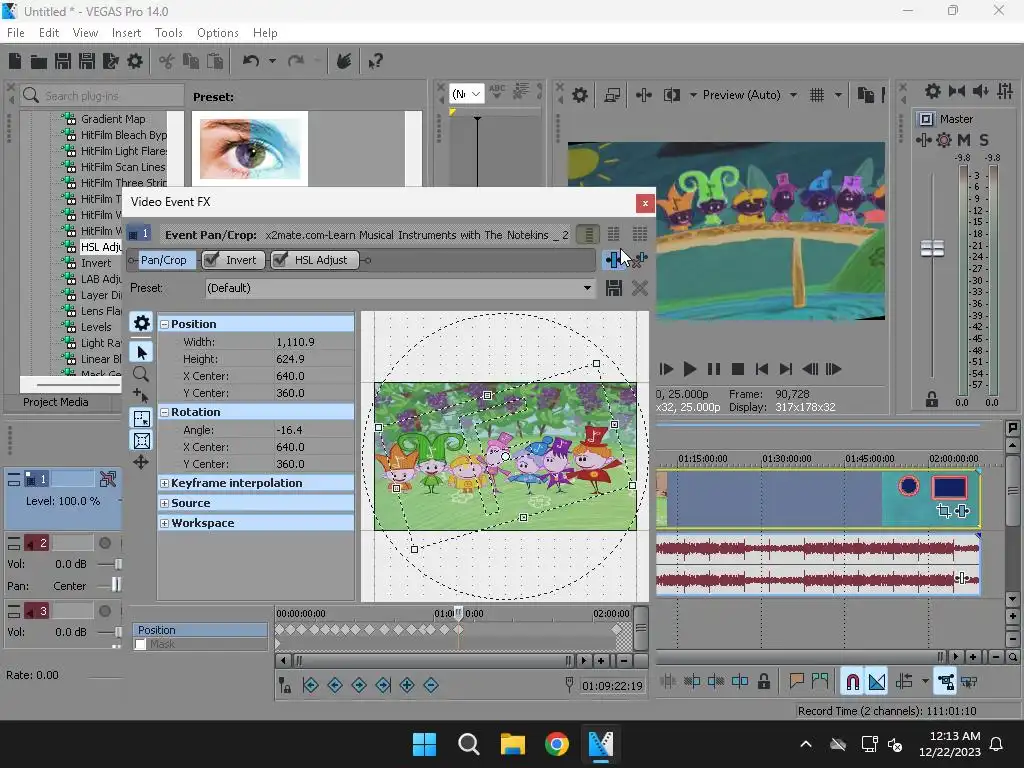Adjust track 2 Pan slider
Viewport: 1024px width, 768px height.
[116, 585]
